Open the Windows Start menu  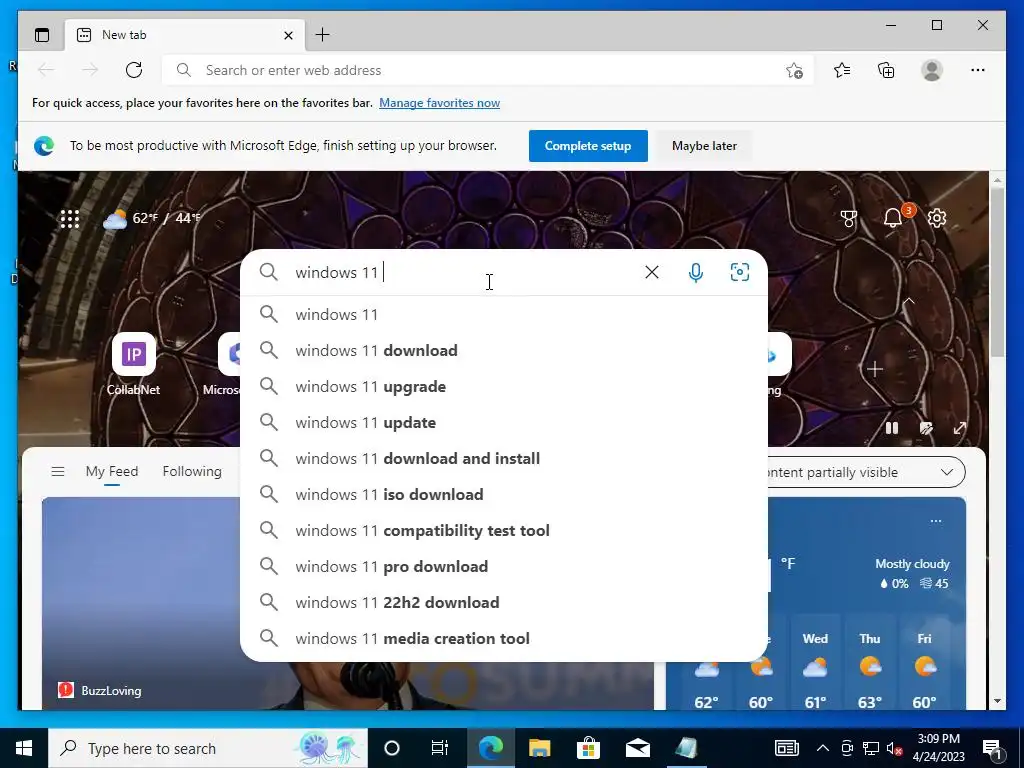(x=24, y=748)
